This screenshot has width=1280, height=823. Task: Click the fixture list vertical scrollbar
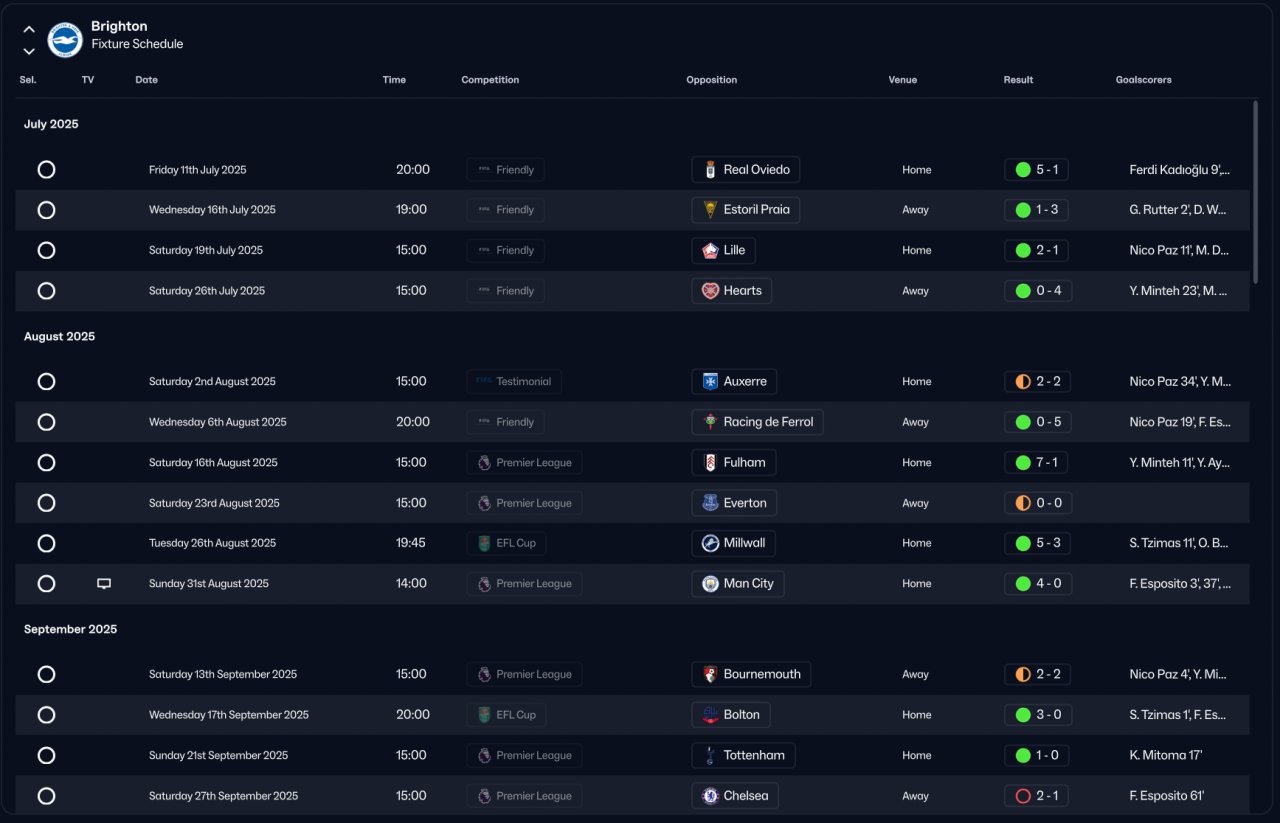click(x=1256, y=190)
